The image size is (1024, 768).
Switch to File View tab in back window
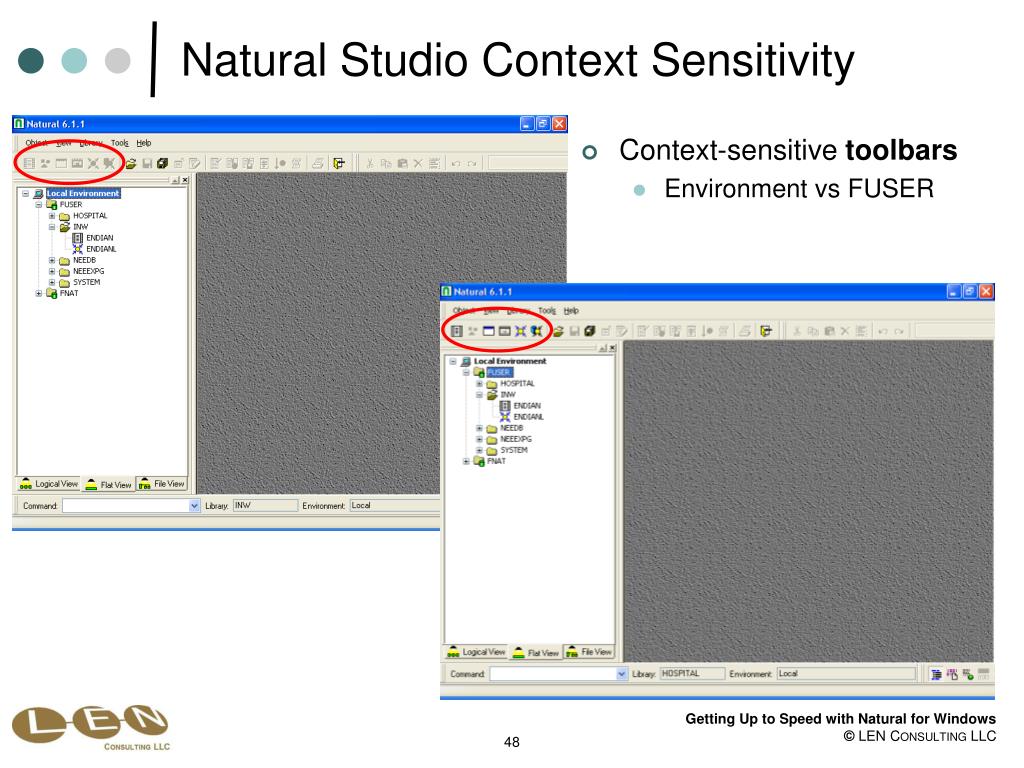pos(162,484)
